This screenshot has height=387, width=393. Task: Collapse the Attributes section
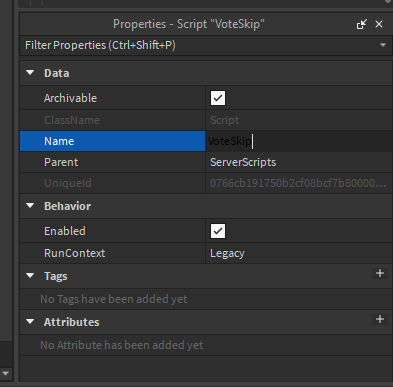click(x=30, y=322)
